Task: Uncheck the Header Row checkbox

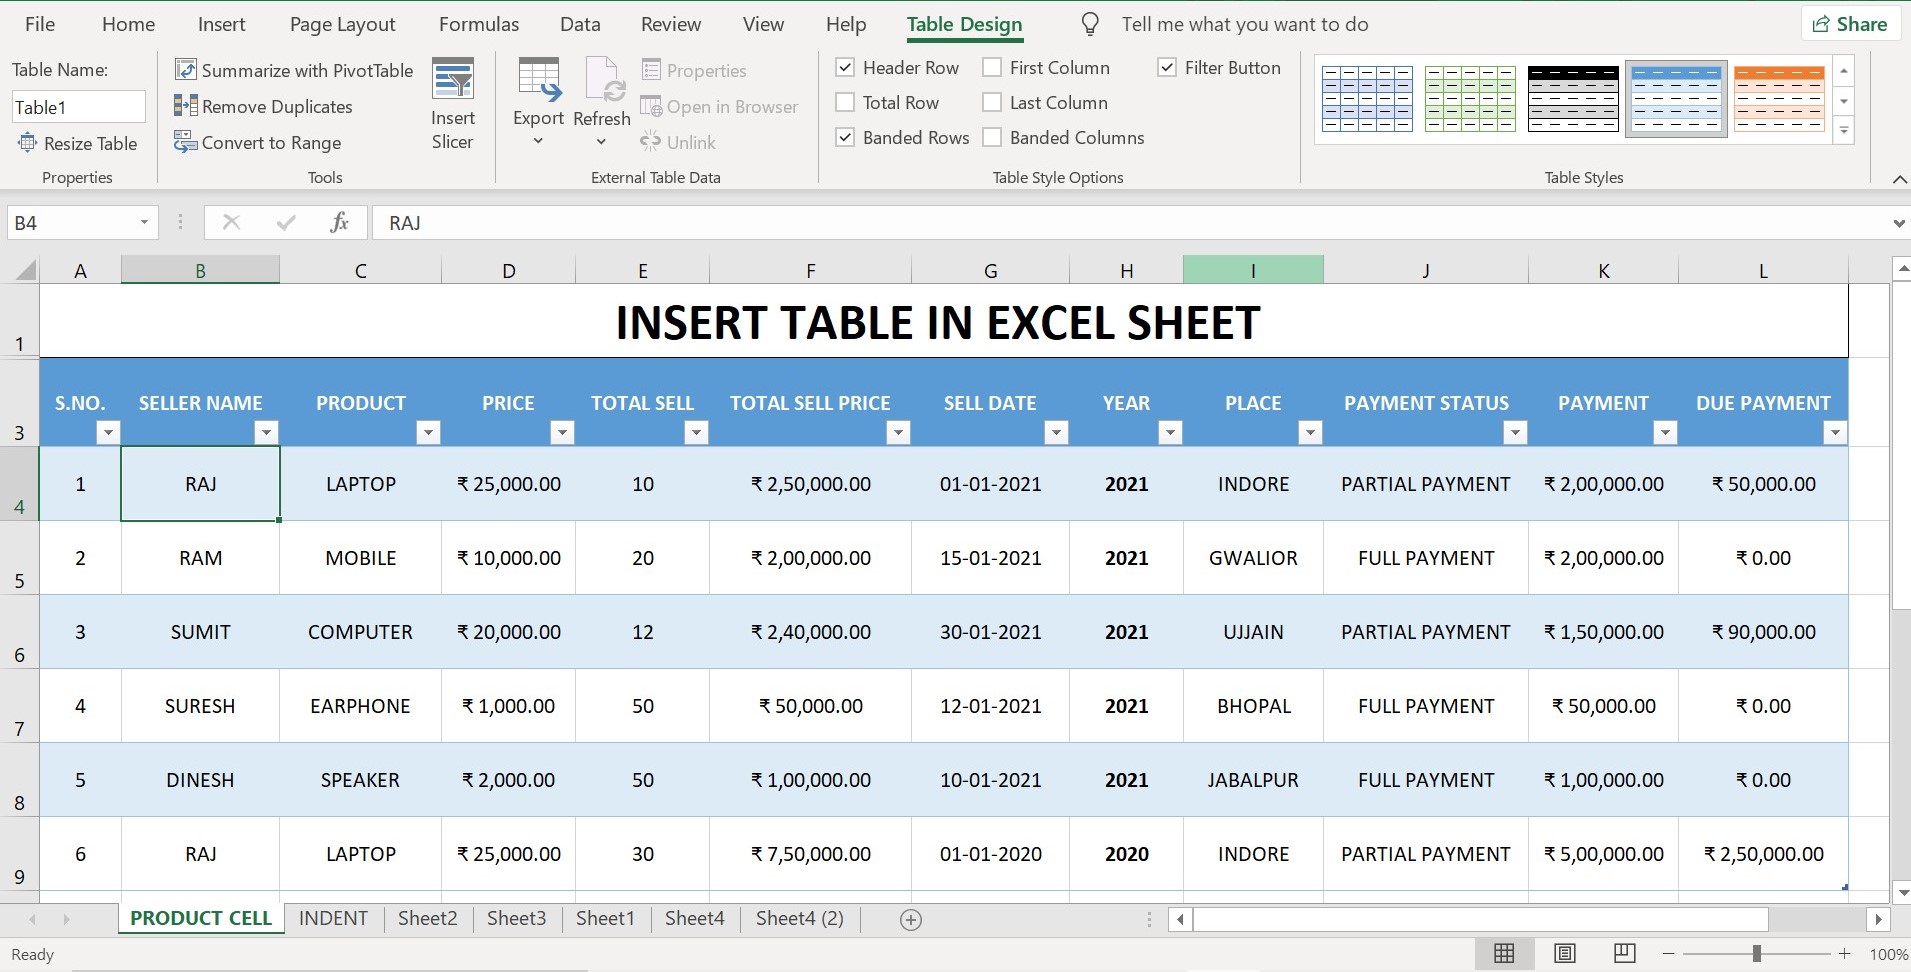Action: pyautogui.click(x=845, y=67)
